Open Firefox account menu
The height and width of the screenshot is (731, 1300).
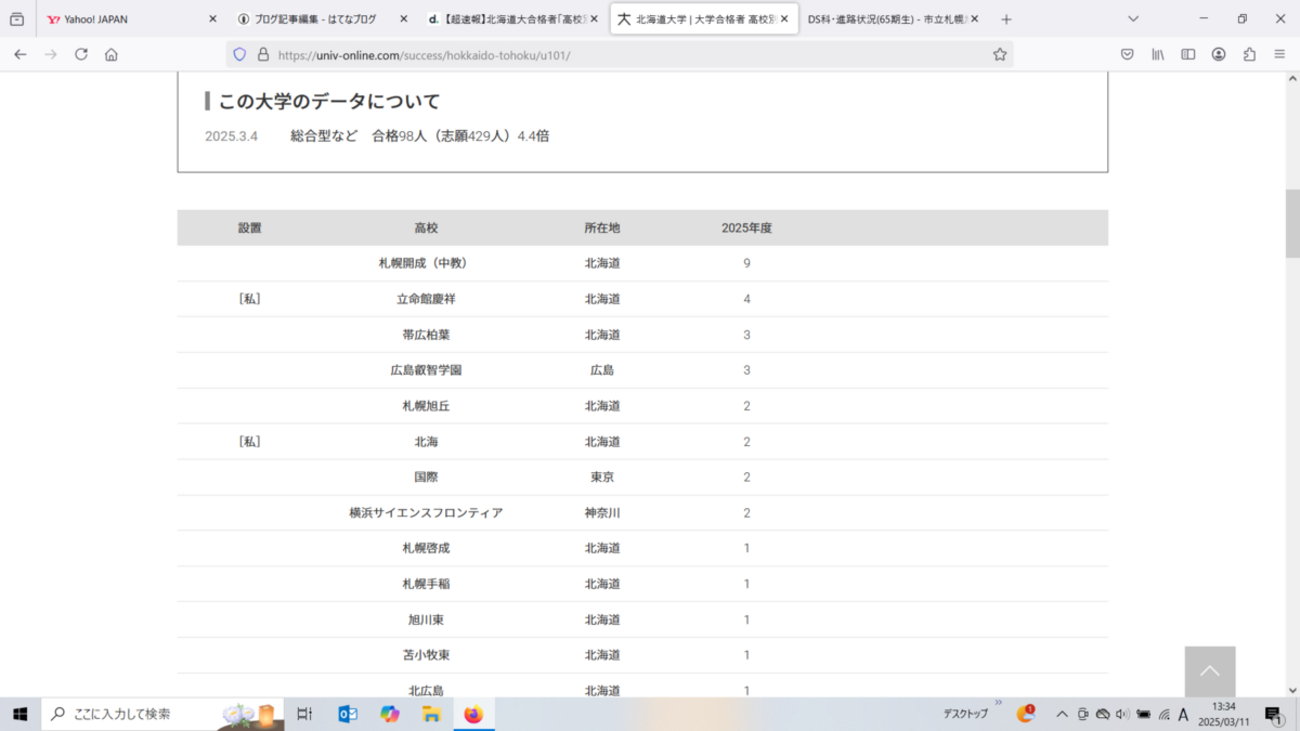coord(1218,55)
